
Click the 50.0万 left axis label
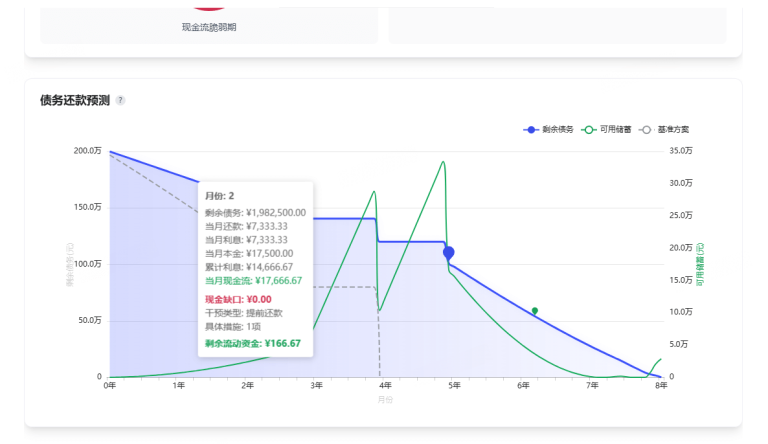90,321
